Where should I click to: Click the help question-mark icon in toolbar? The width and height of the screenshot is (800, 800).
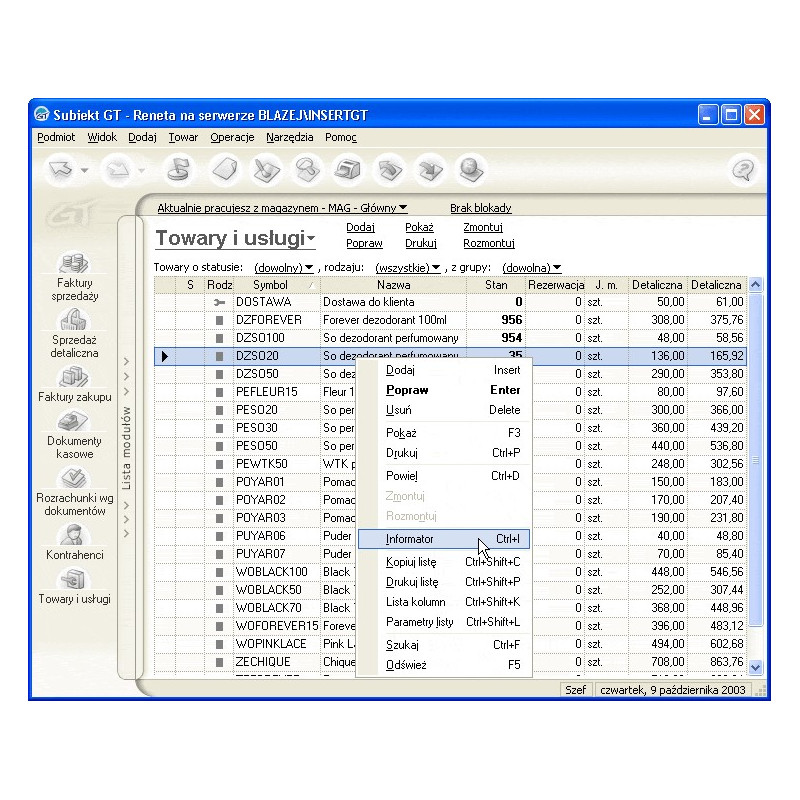tap(742, 171)
